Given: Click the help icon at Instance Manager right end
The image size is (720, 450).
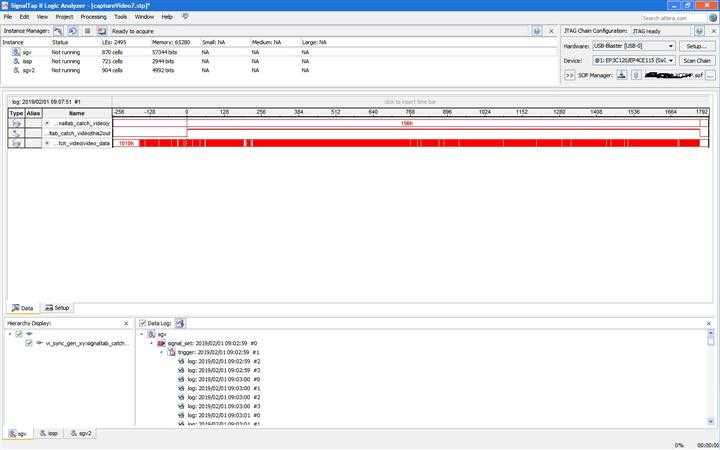Looking at the screenshot, I should (537, 31).
